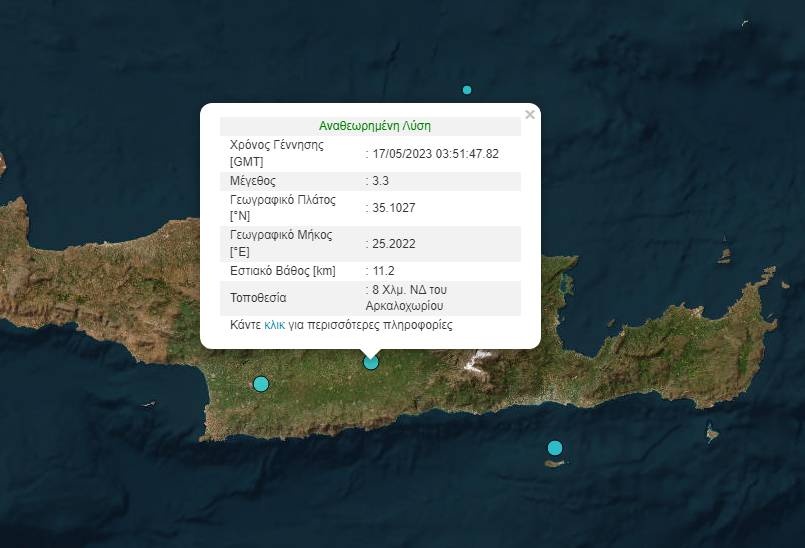Screen dimensions: 805x548
Task: Click the small island off Crete's far southeast
Action: click(x=712, y=434)
